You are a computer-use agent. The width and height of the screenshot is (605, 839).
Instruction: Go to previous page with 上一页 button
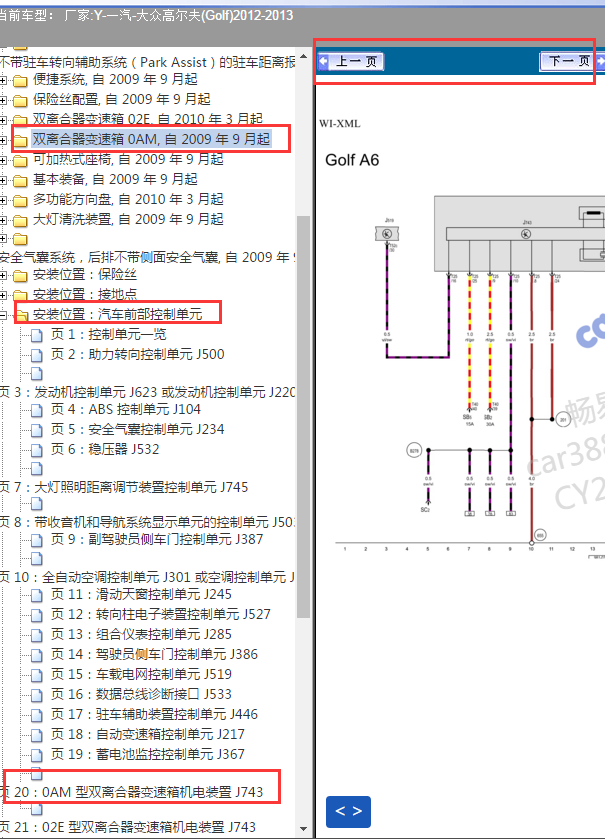351,62
